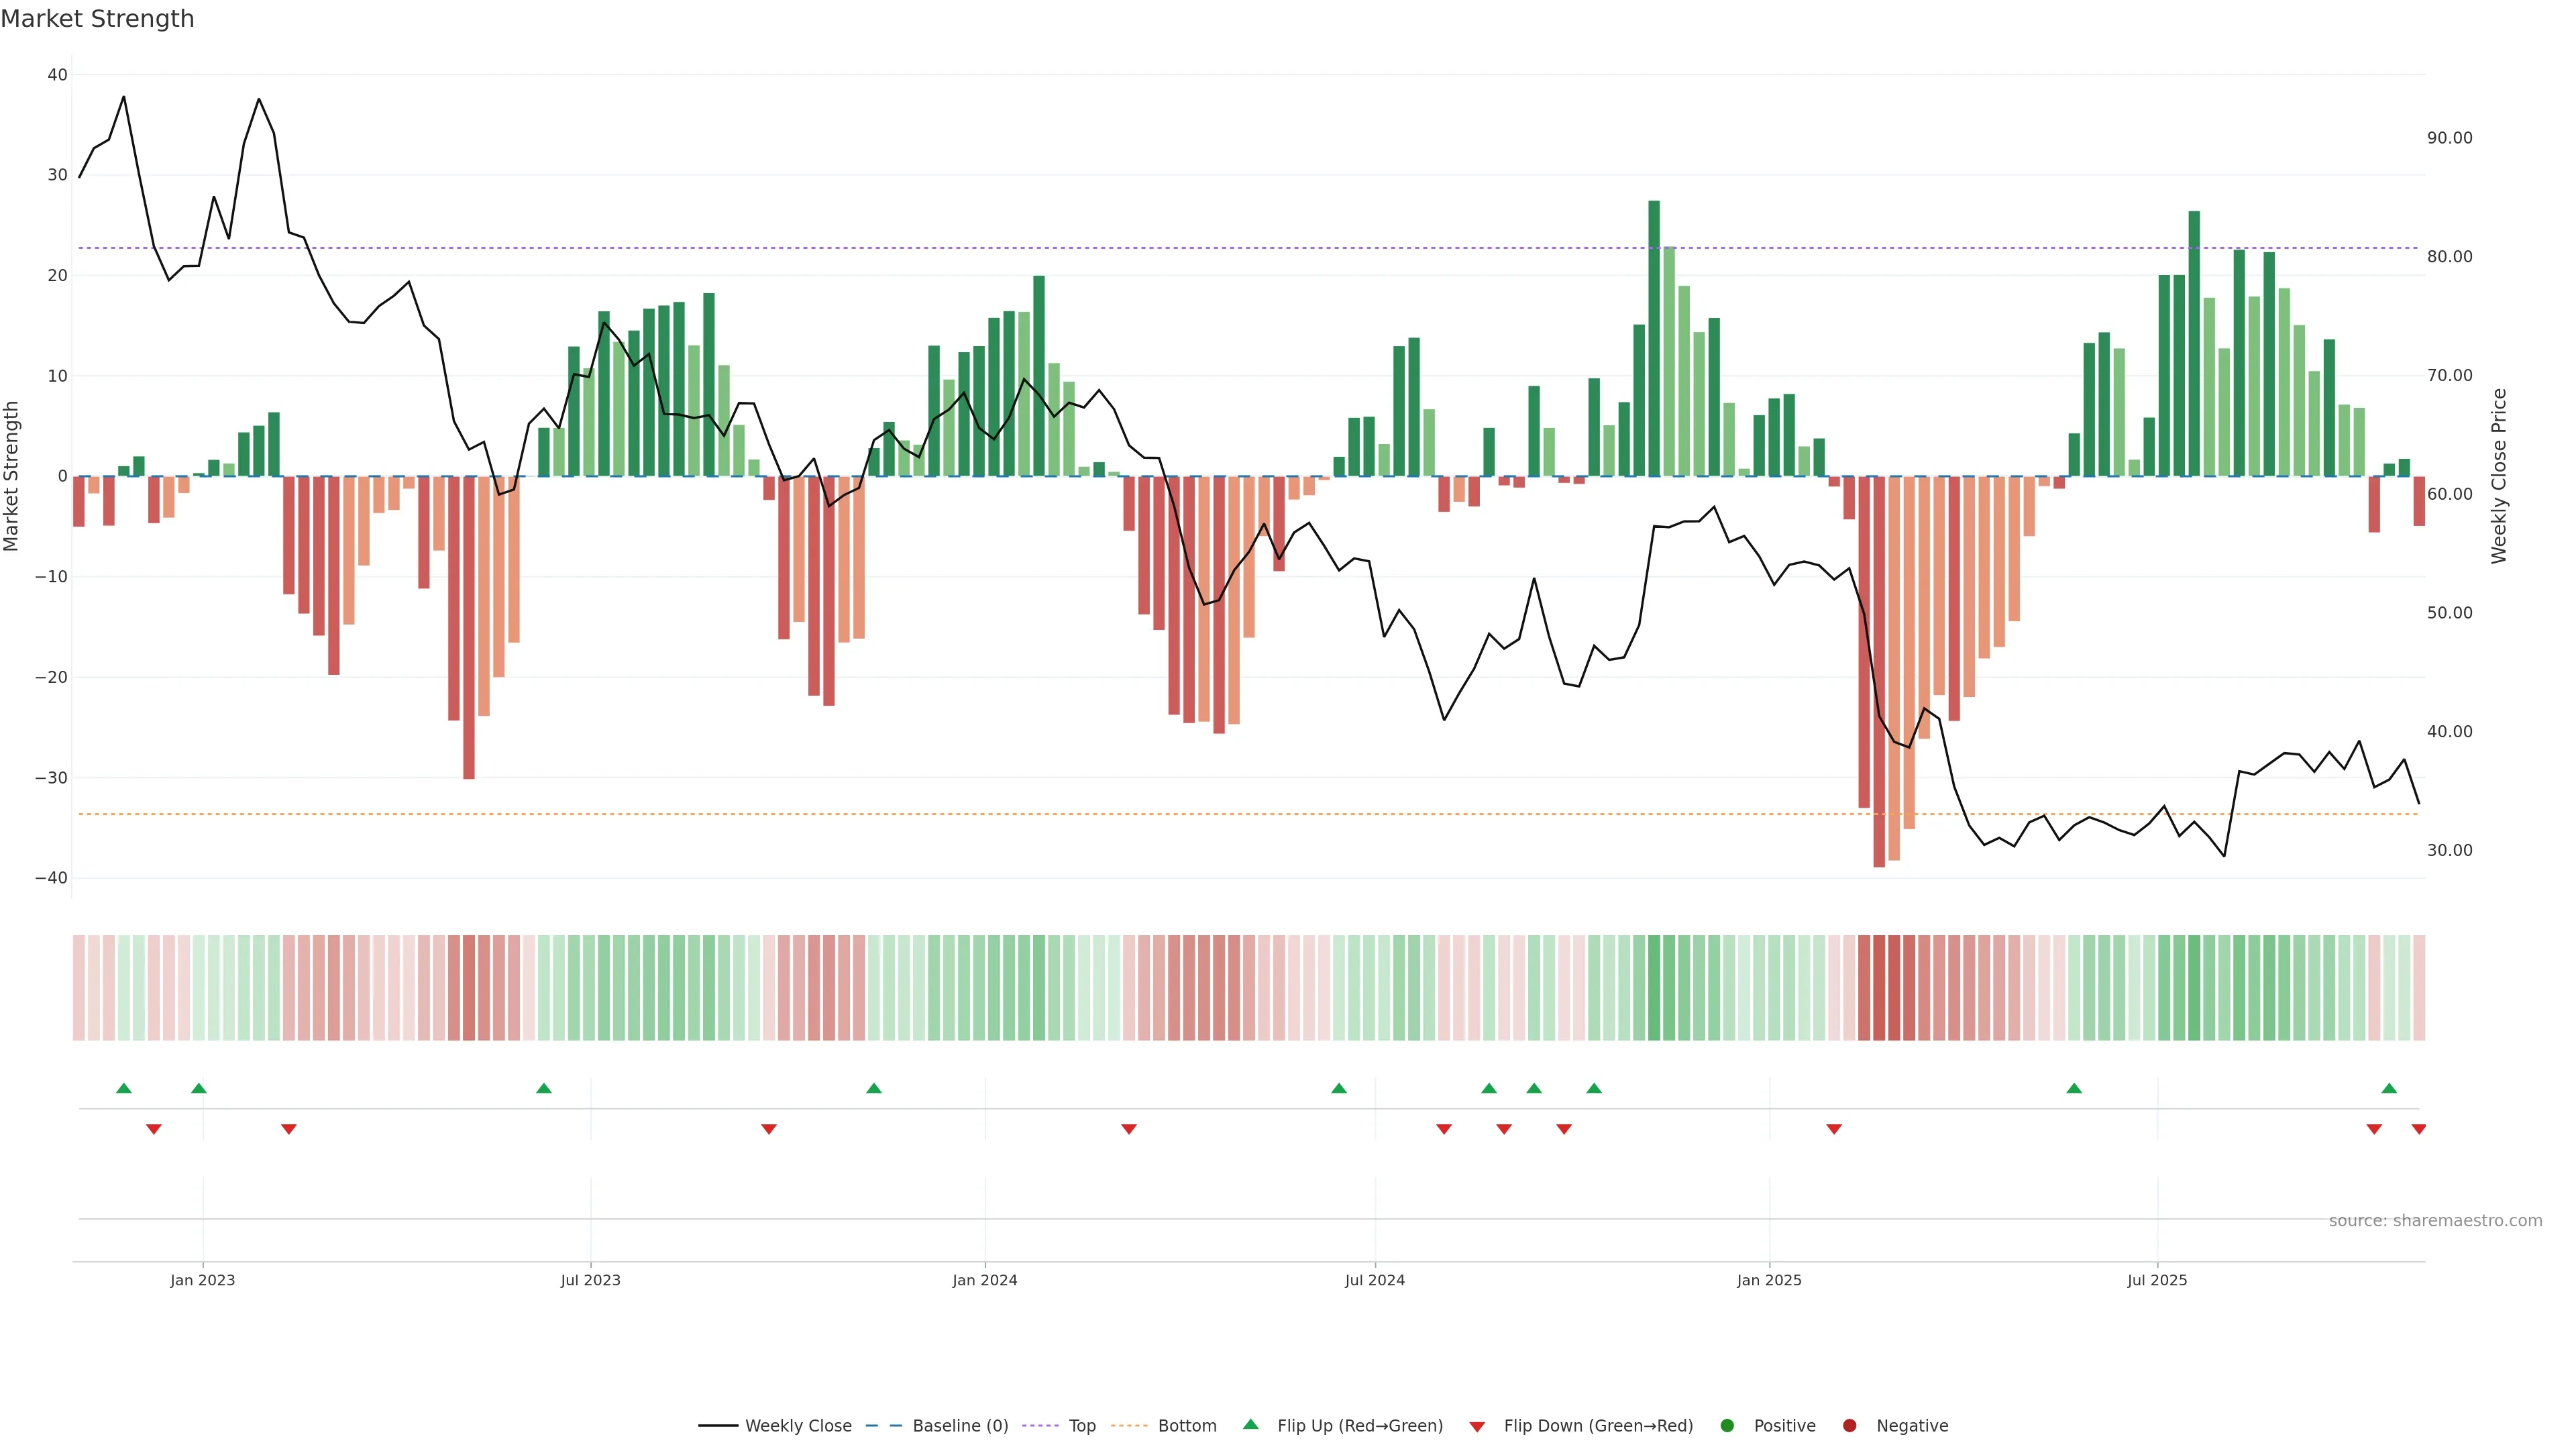Viewport: 2576px width, 1449px height.
Task: Click the Jul 2025 x-axis label
Action: [x=2157, y=1280]
